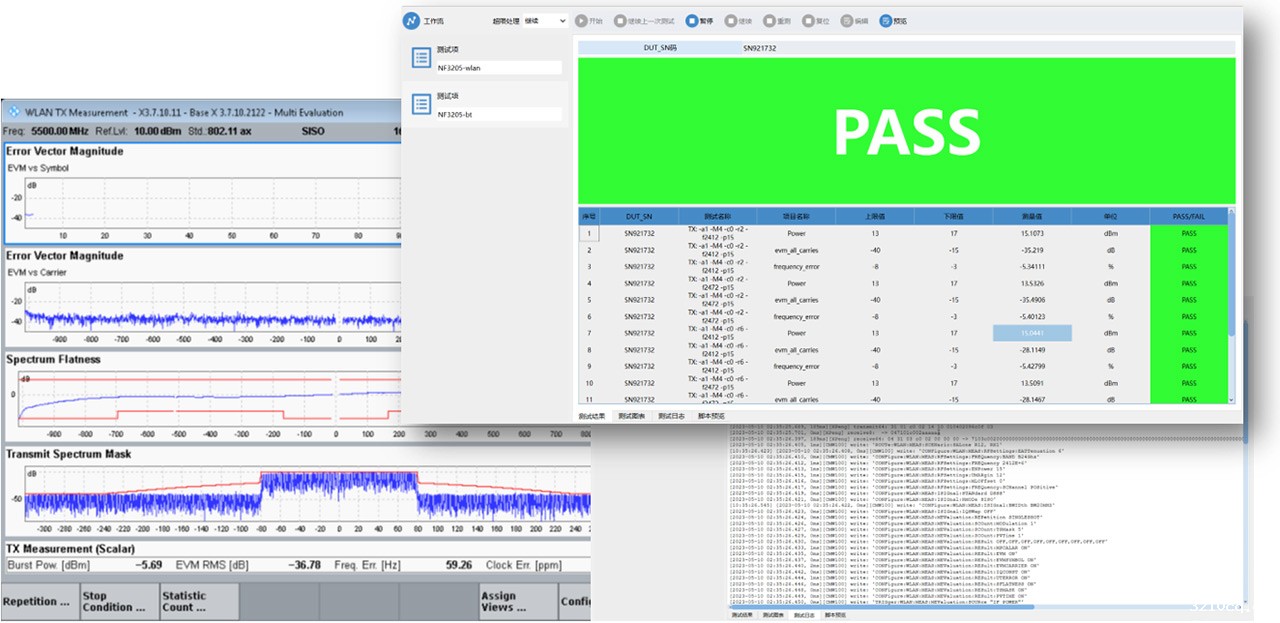Screen dimensions: 1280x623
Task: Click the 编辑 edit toolbar icon
Action: coord(847,20)
